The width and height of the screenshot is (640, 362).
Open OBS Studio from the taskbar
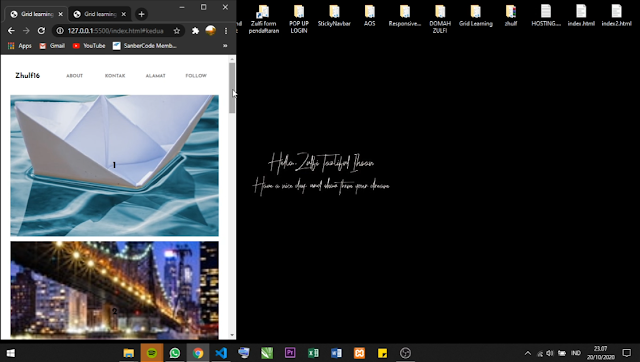click(405, 353)
